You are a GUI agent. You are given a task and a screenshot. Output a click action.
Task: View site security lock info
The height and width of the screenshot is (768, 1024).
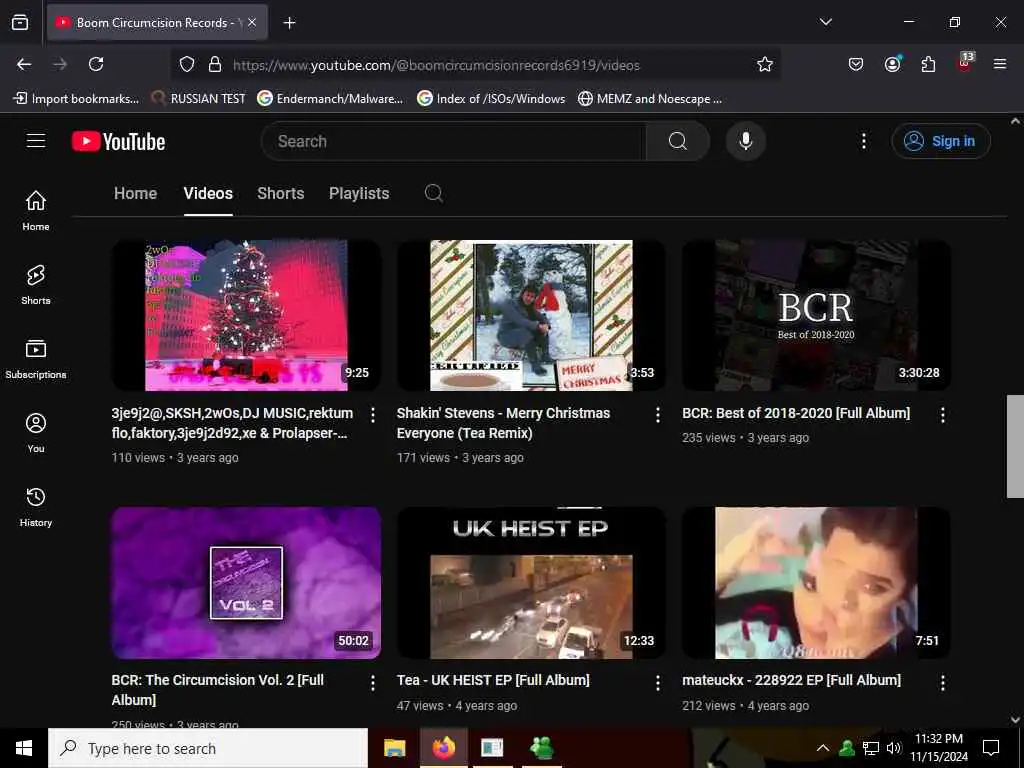click(x=215, y=64)
